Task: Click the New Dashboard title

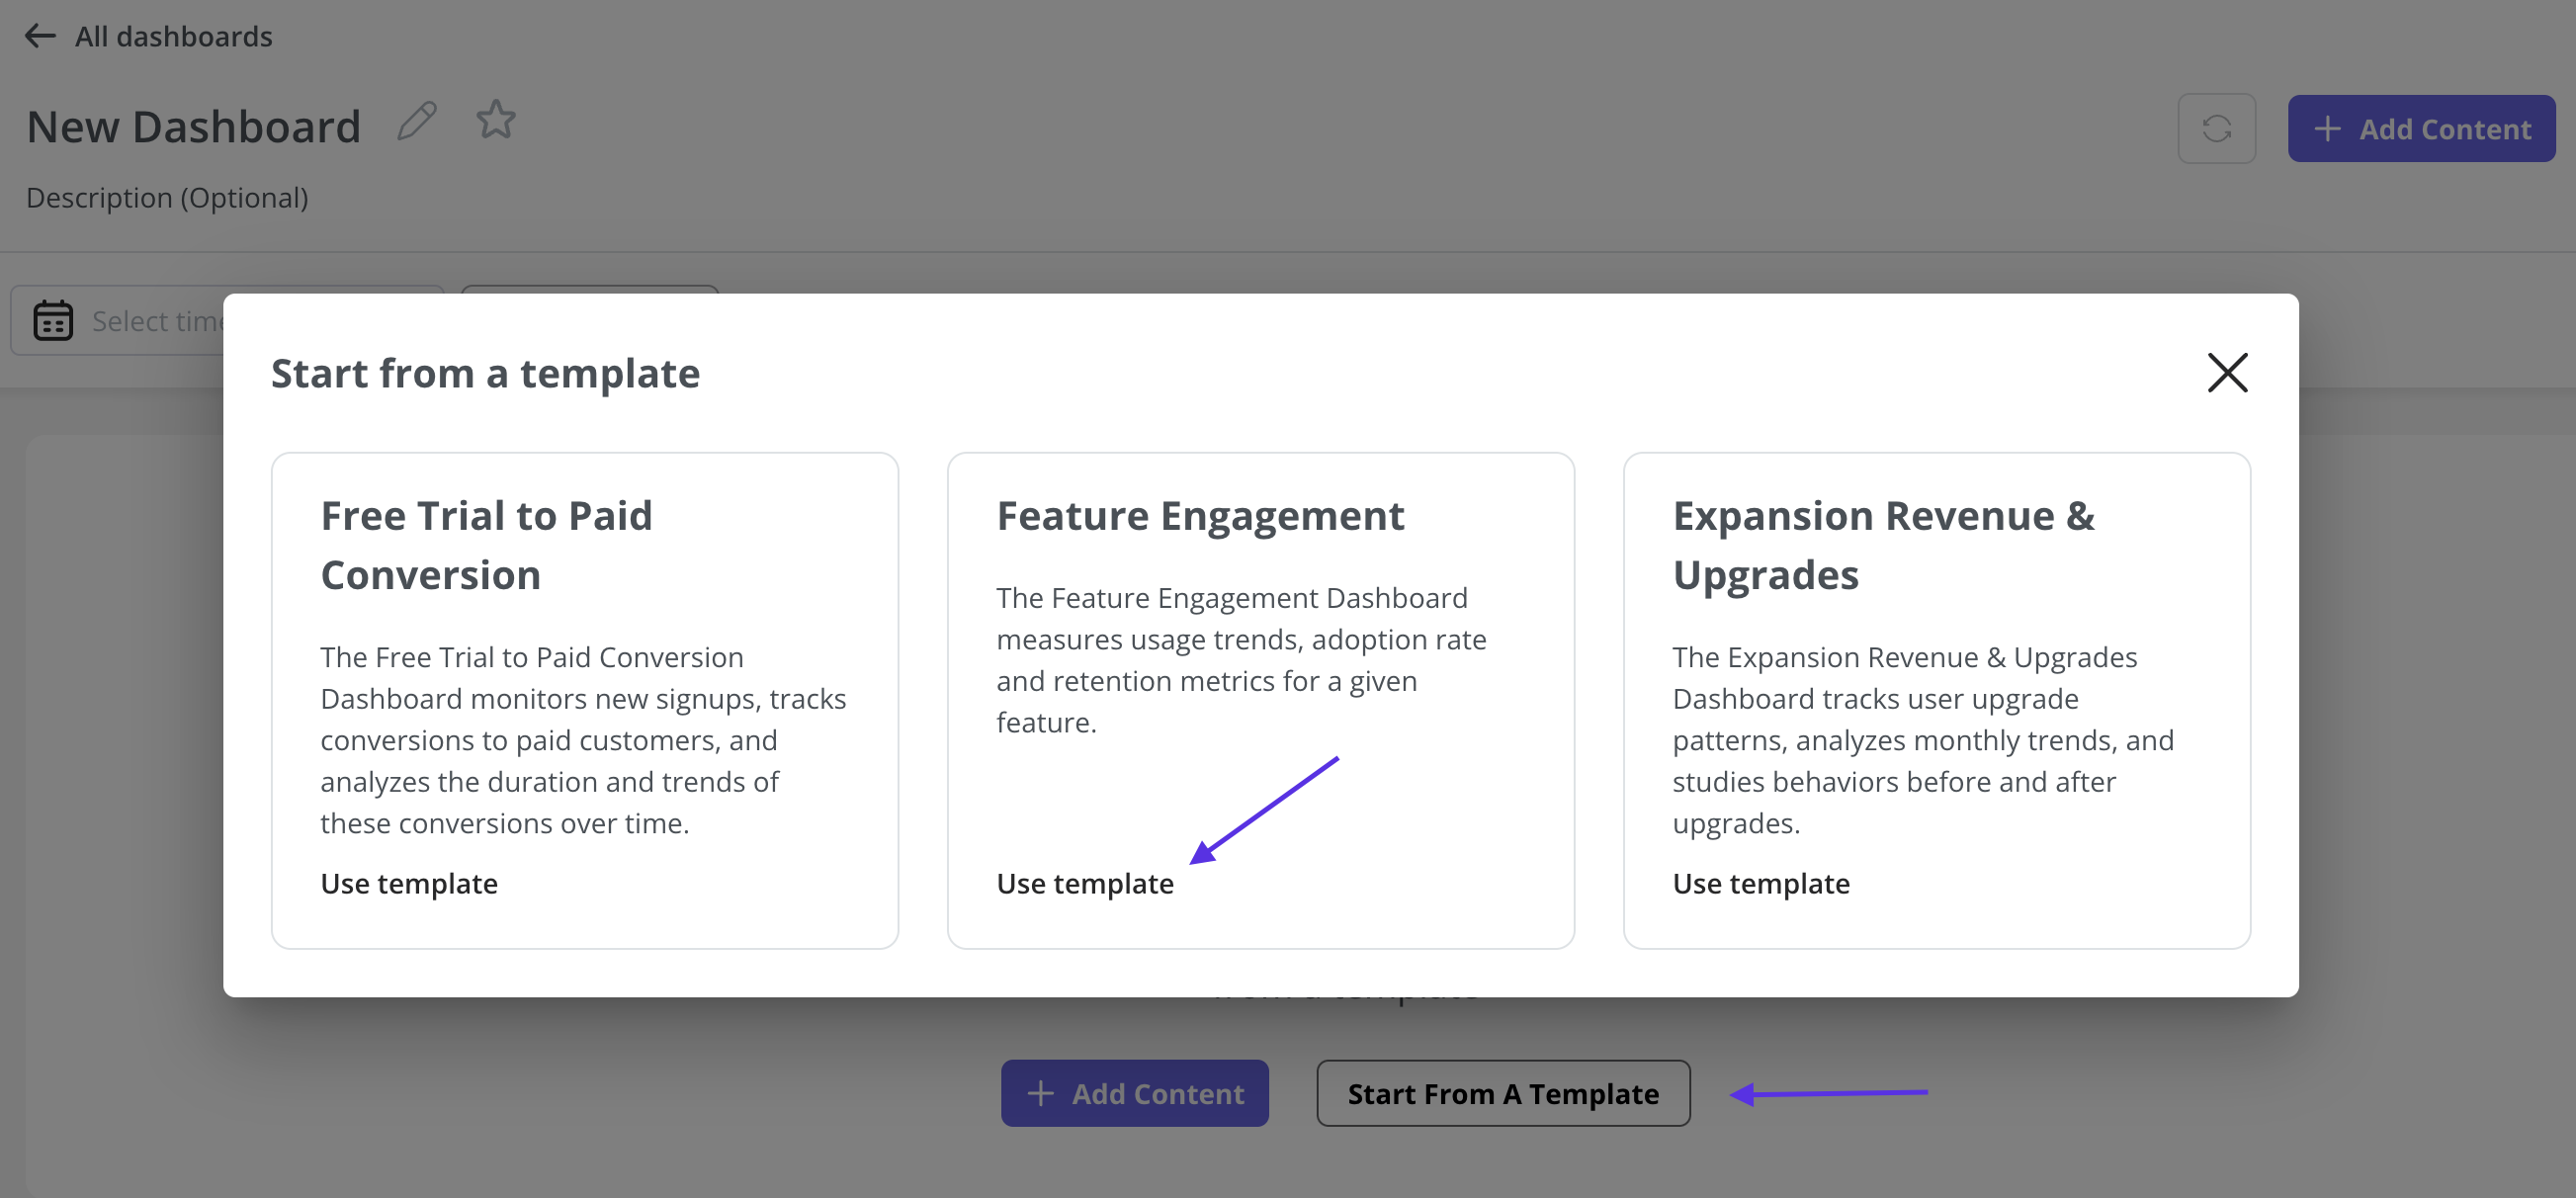Action: tap(193, 127)
